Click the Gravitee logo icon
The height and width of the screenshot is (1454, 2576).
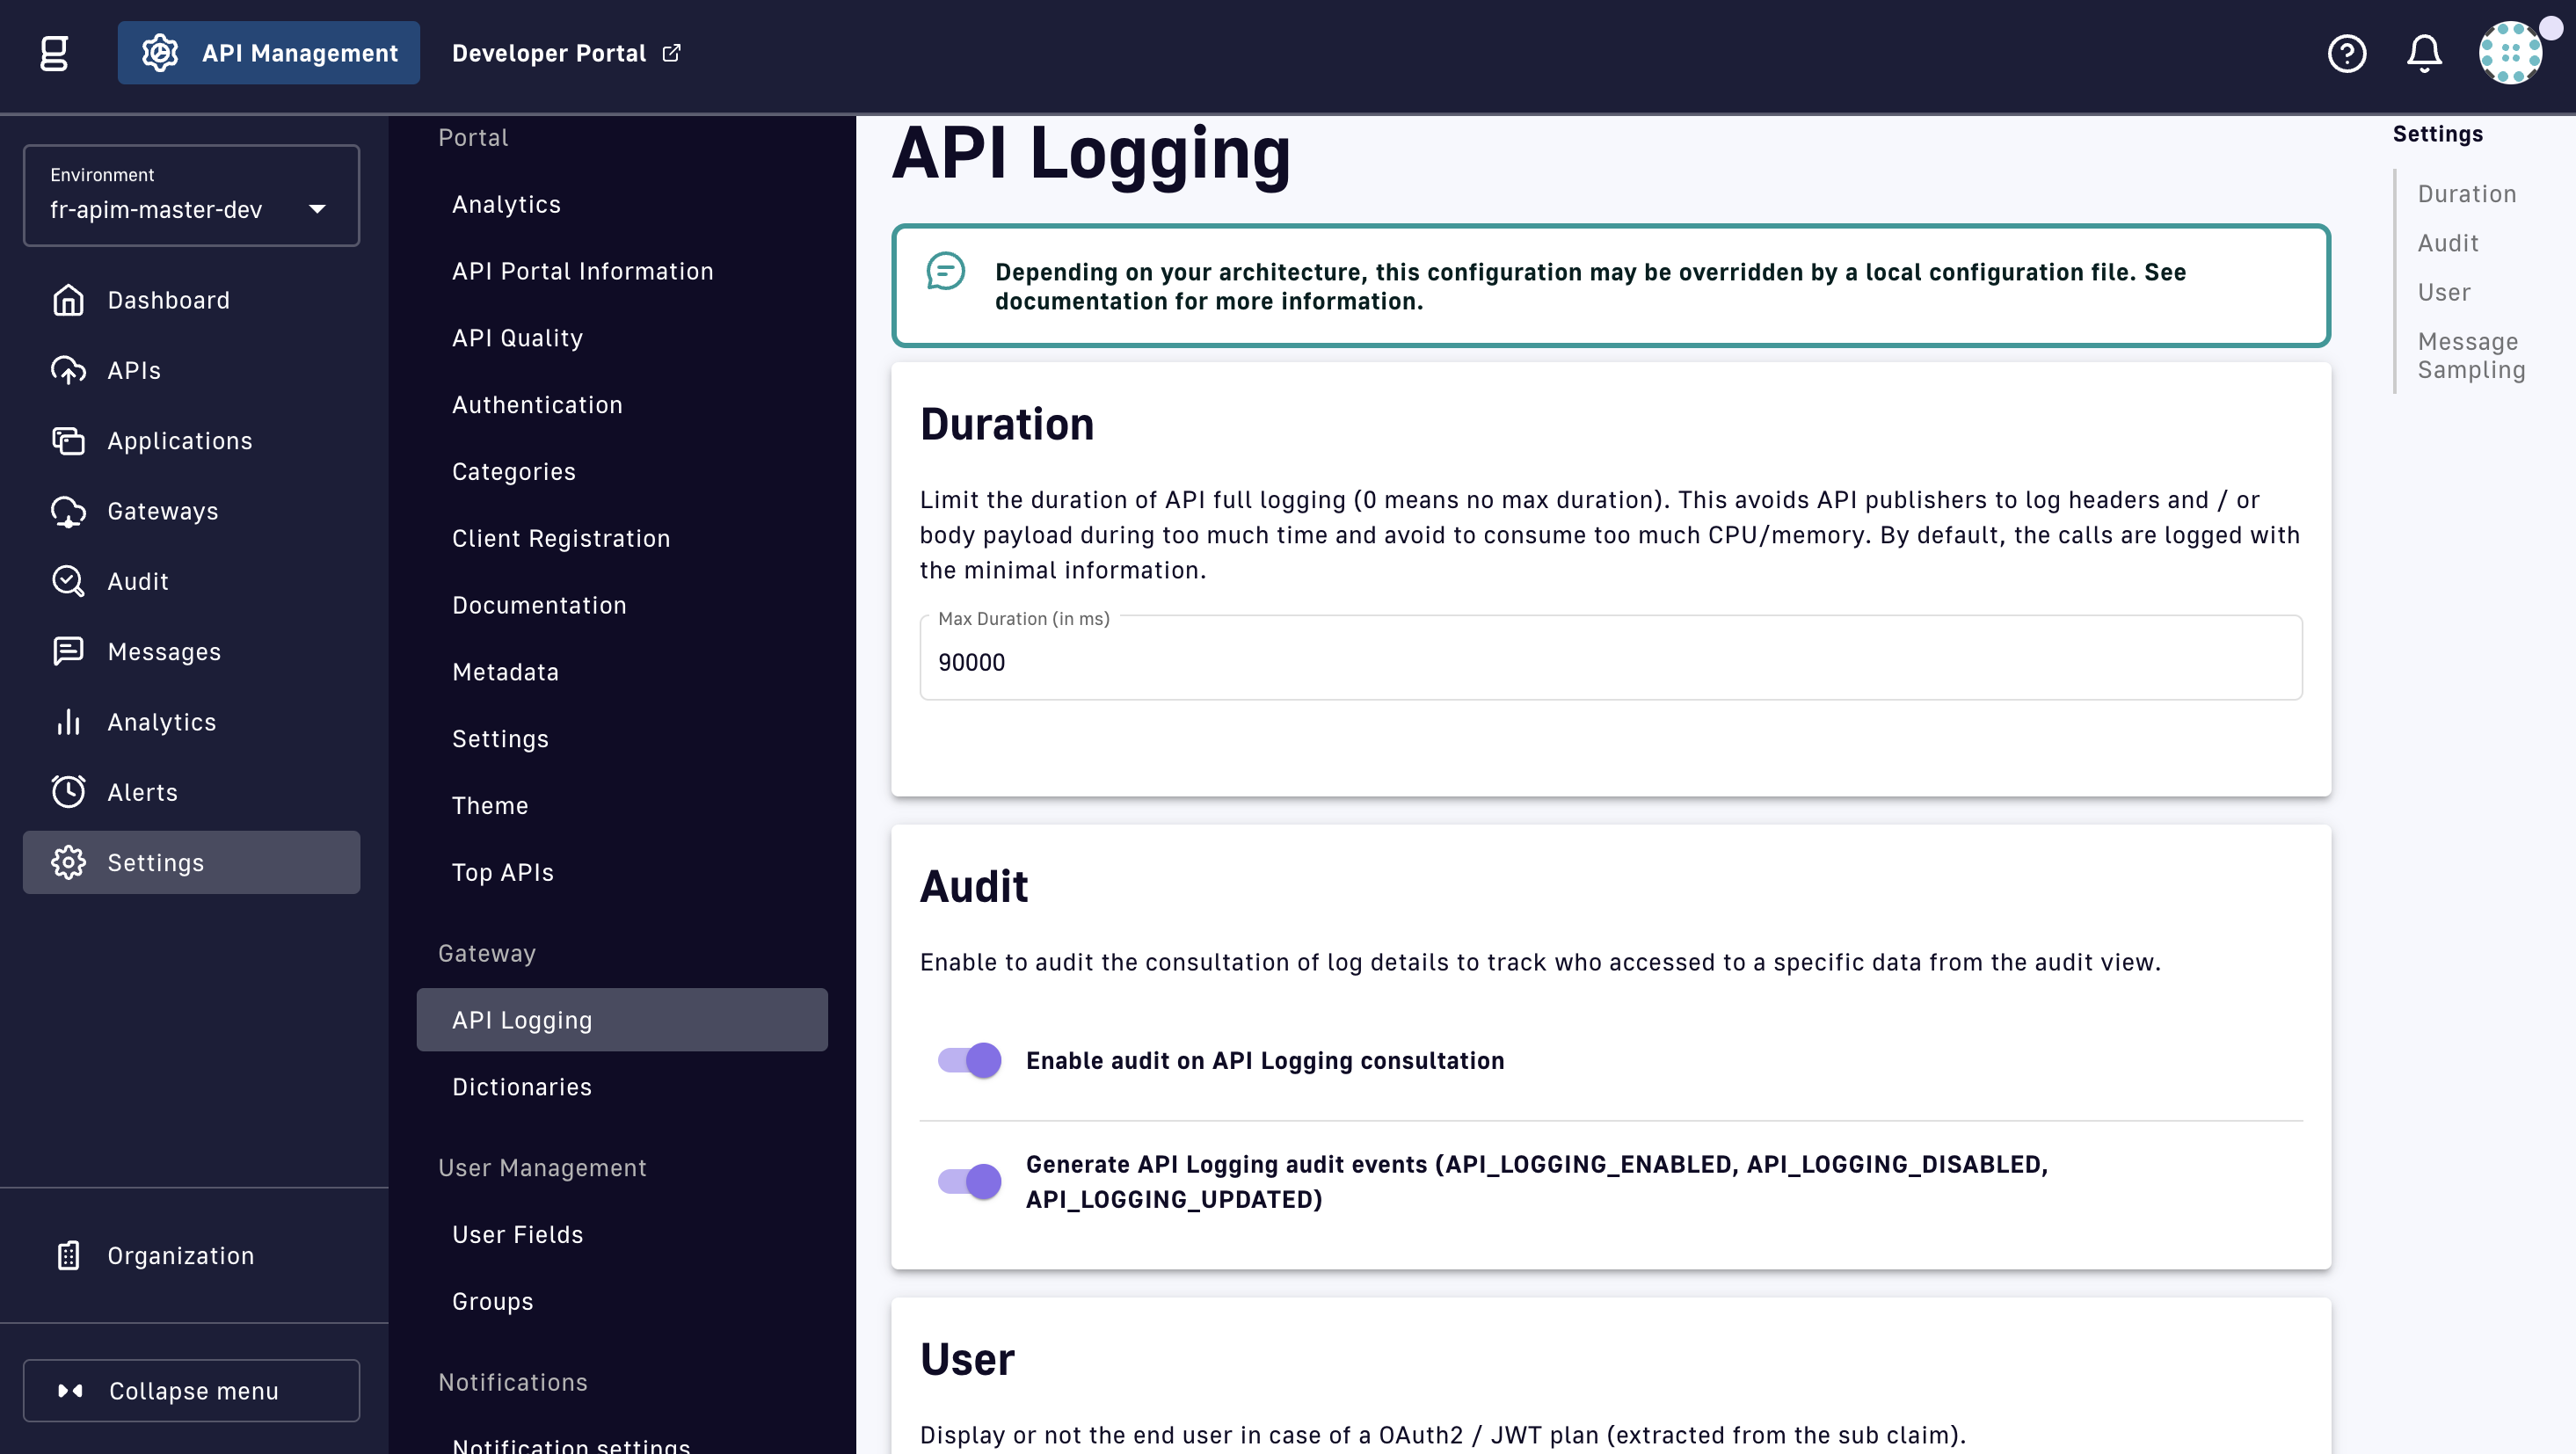click(x=54, y=53)
